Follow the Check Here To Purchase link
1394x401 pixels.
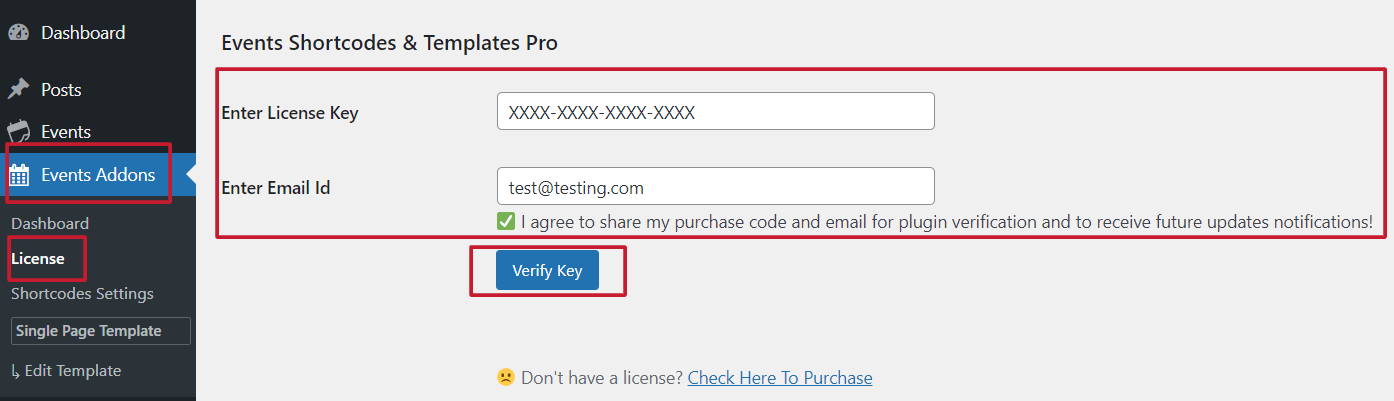tap(780, 378)
